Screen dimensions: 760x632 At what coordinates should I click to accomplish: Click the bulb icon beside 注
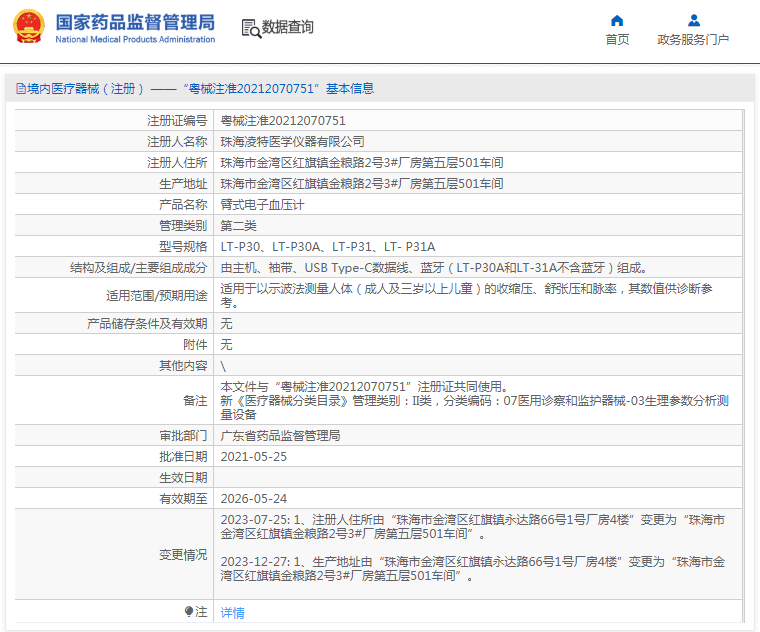[189, 612]
